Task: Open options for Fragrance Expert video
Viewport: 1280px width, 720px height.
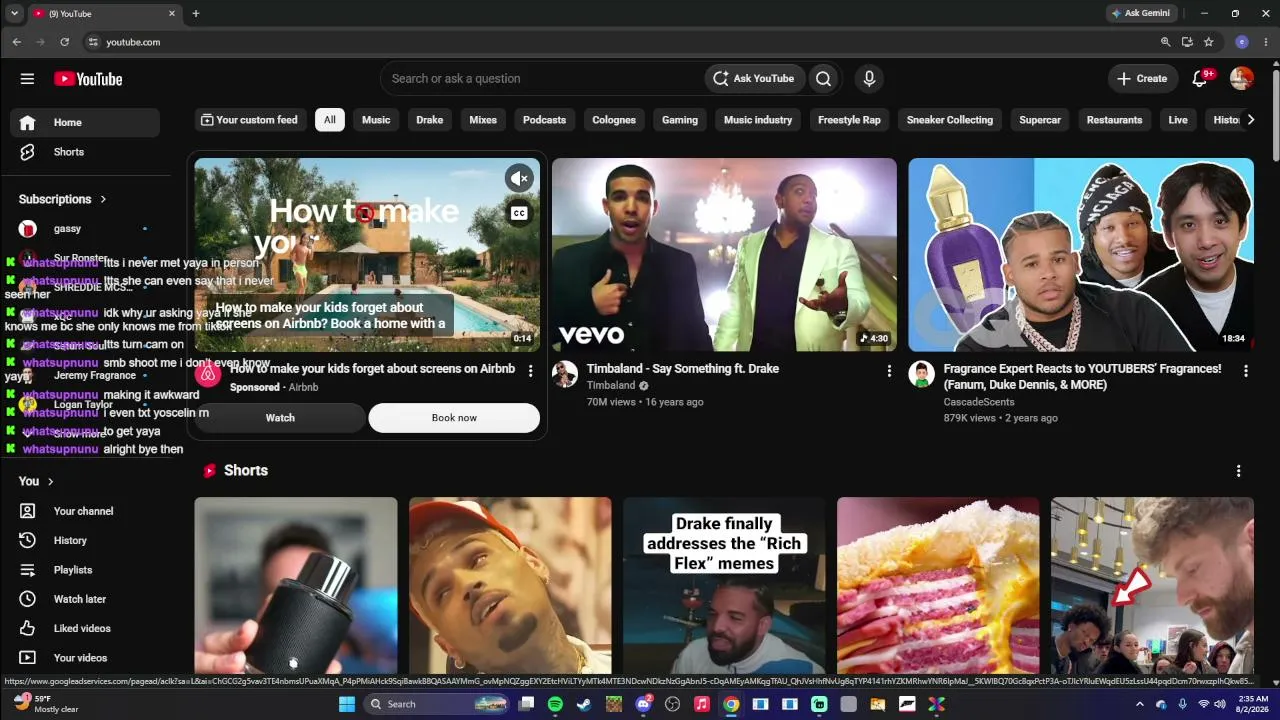Action: [x=1245, y=371]
